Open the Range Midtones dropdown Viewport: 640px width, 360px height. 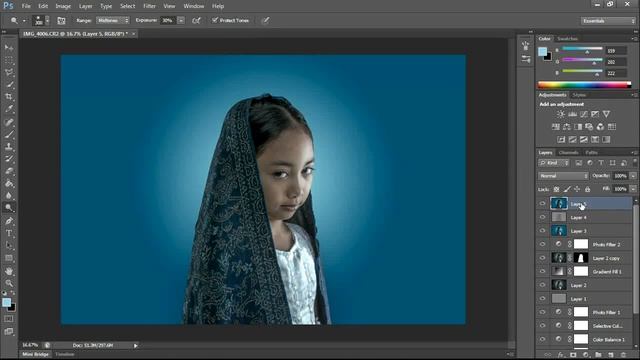click(x=113, y=20)
